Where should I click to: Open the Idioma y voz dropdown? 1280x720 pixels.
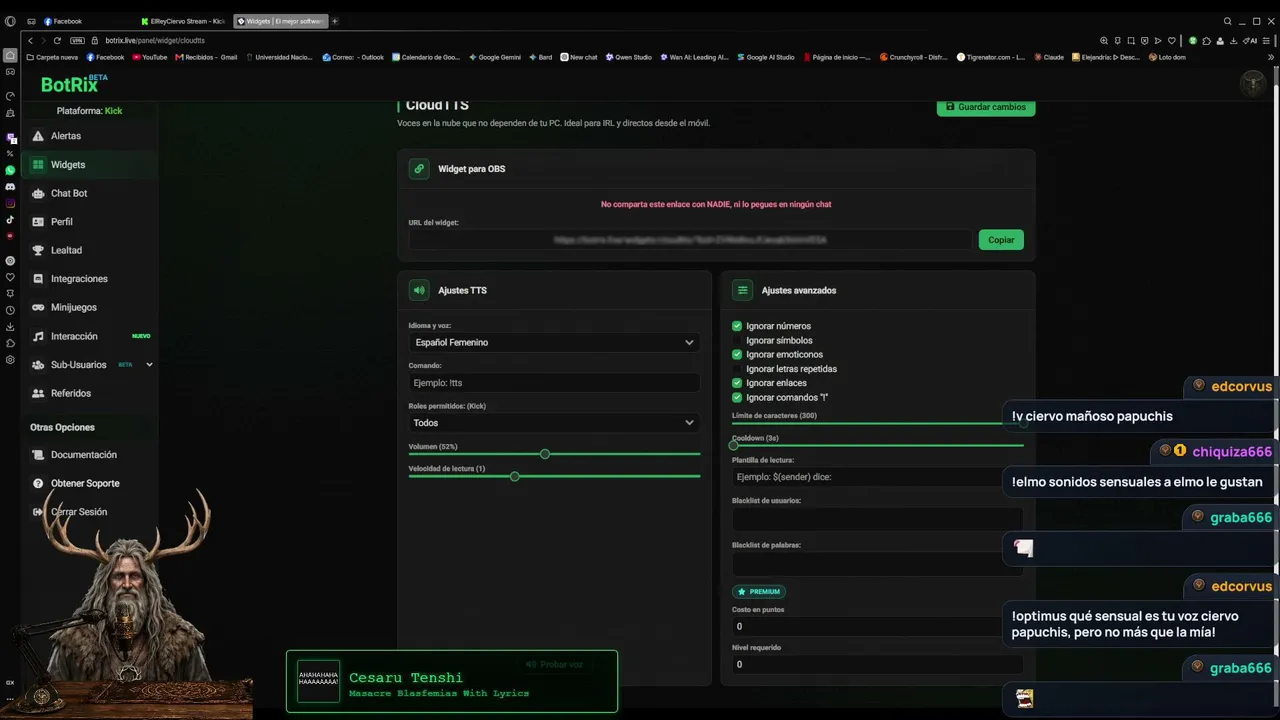(x=554, y=342)
